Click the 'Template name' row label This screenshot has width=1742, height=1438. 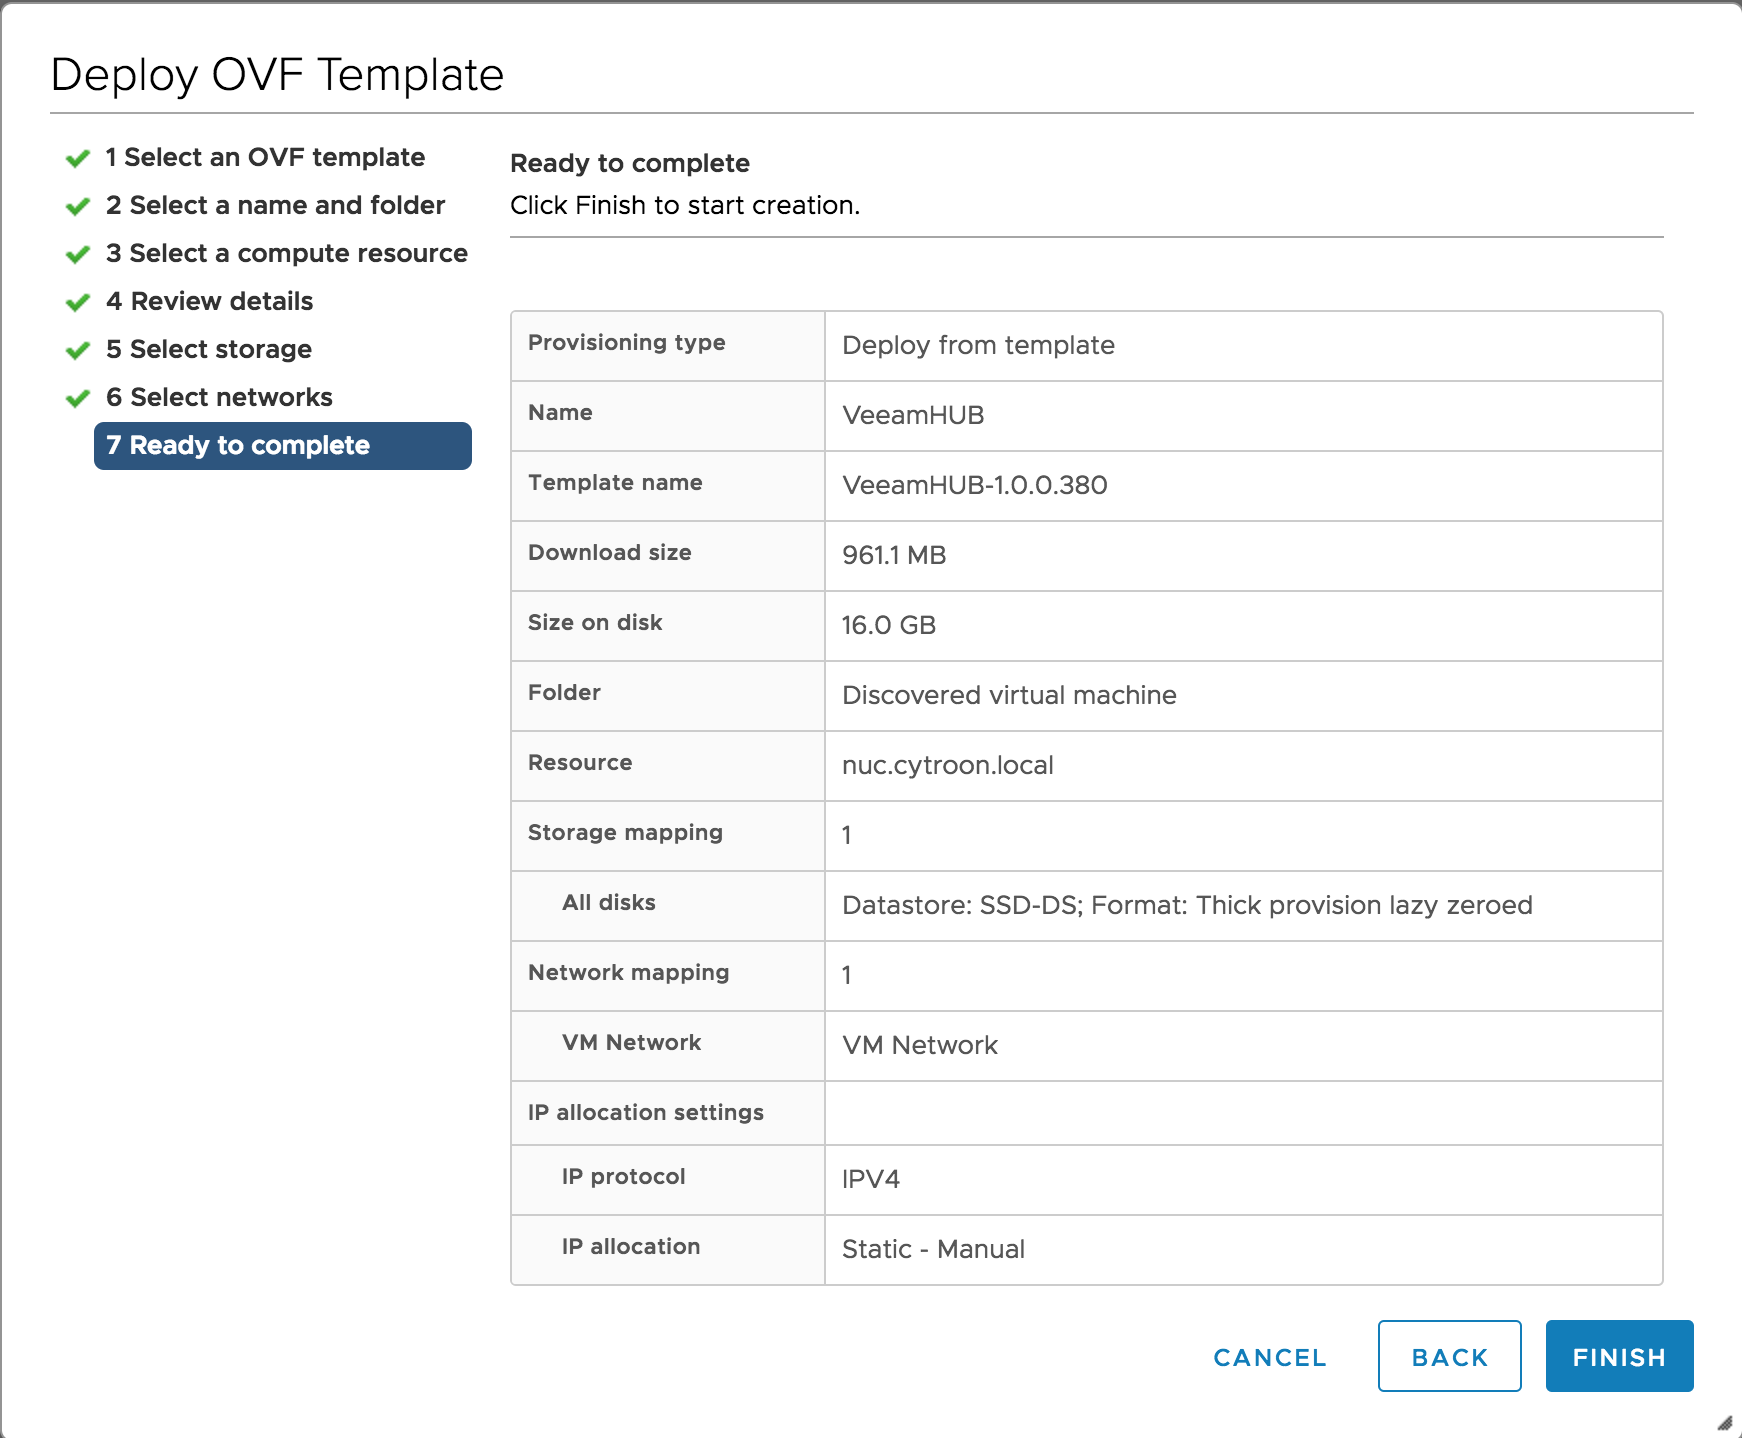[x=615, y=483]
